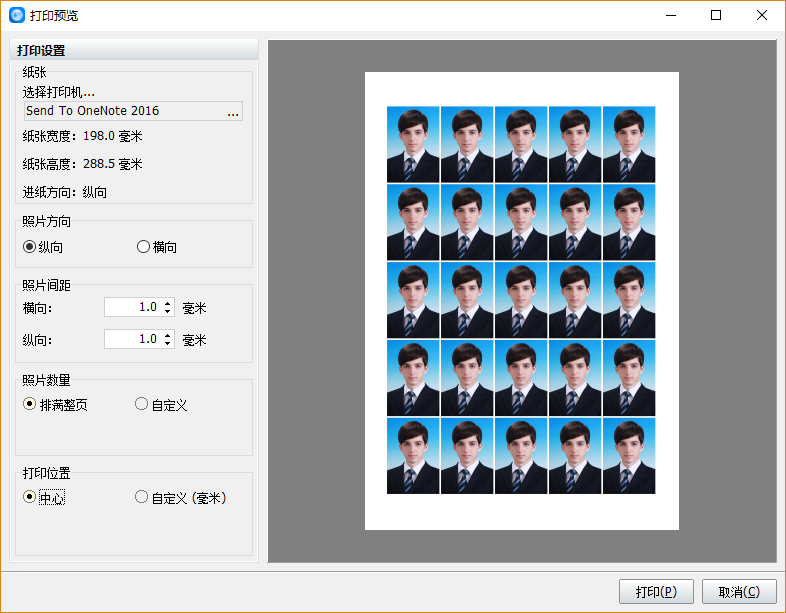This screenshot has width=786, height=613.
Task: Select the 纵向 photo orientation radio button
Action: [x=30, y=247]
